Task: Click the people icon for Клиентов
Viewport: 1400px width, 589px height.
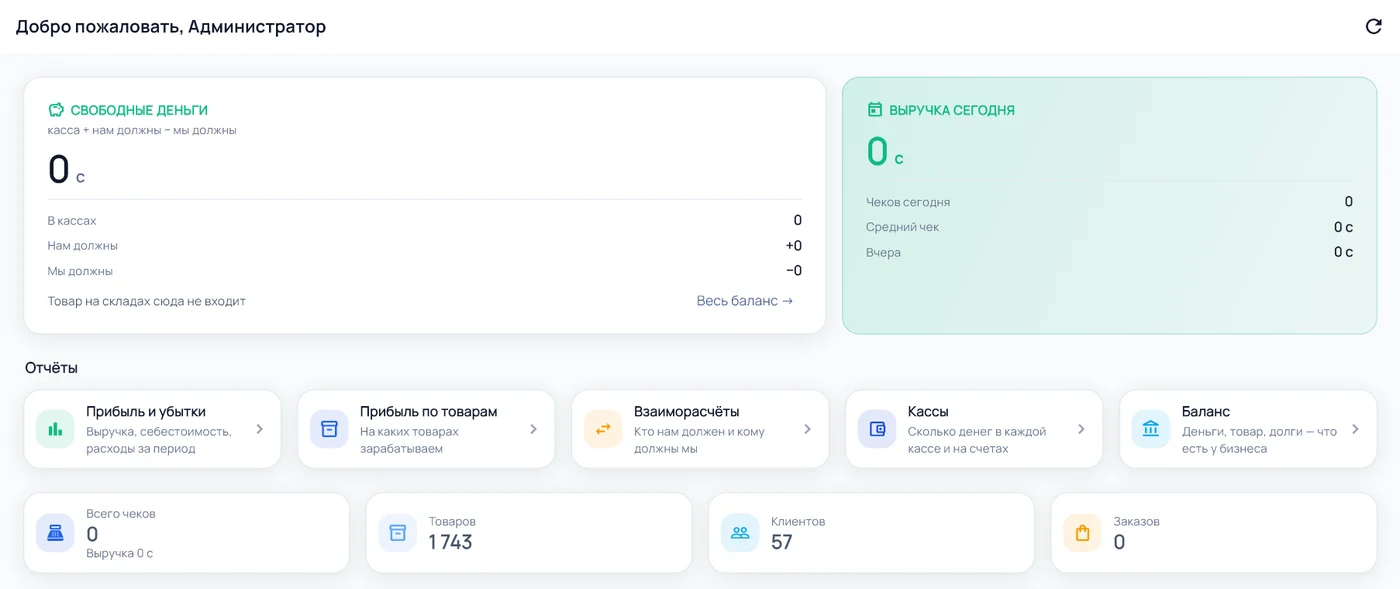Action: 740,533
